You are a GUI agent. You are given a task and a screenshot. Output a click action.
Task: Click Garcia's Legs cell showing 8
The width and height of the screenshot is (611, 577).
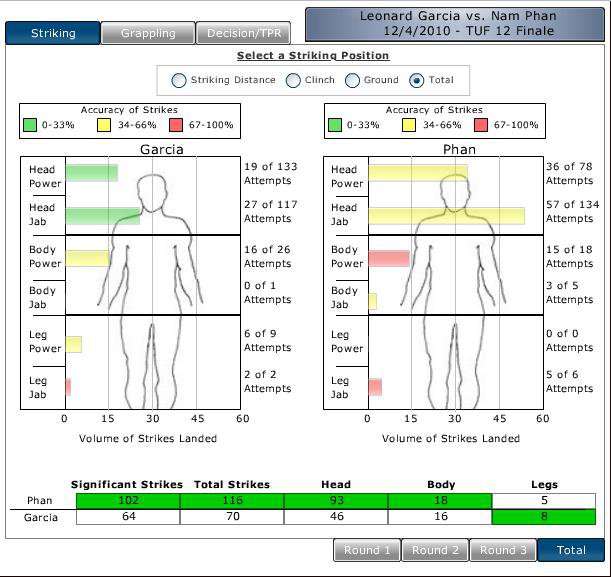point(544,517)
